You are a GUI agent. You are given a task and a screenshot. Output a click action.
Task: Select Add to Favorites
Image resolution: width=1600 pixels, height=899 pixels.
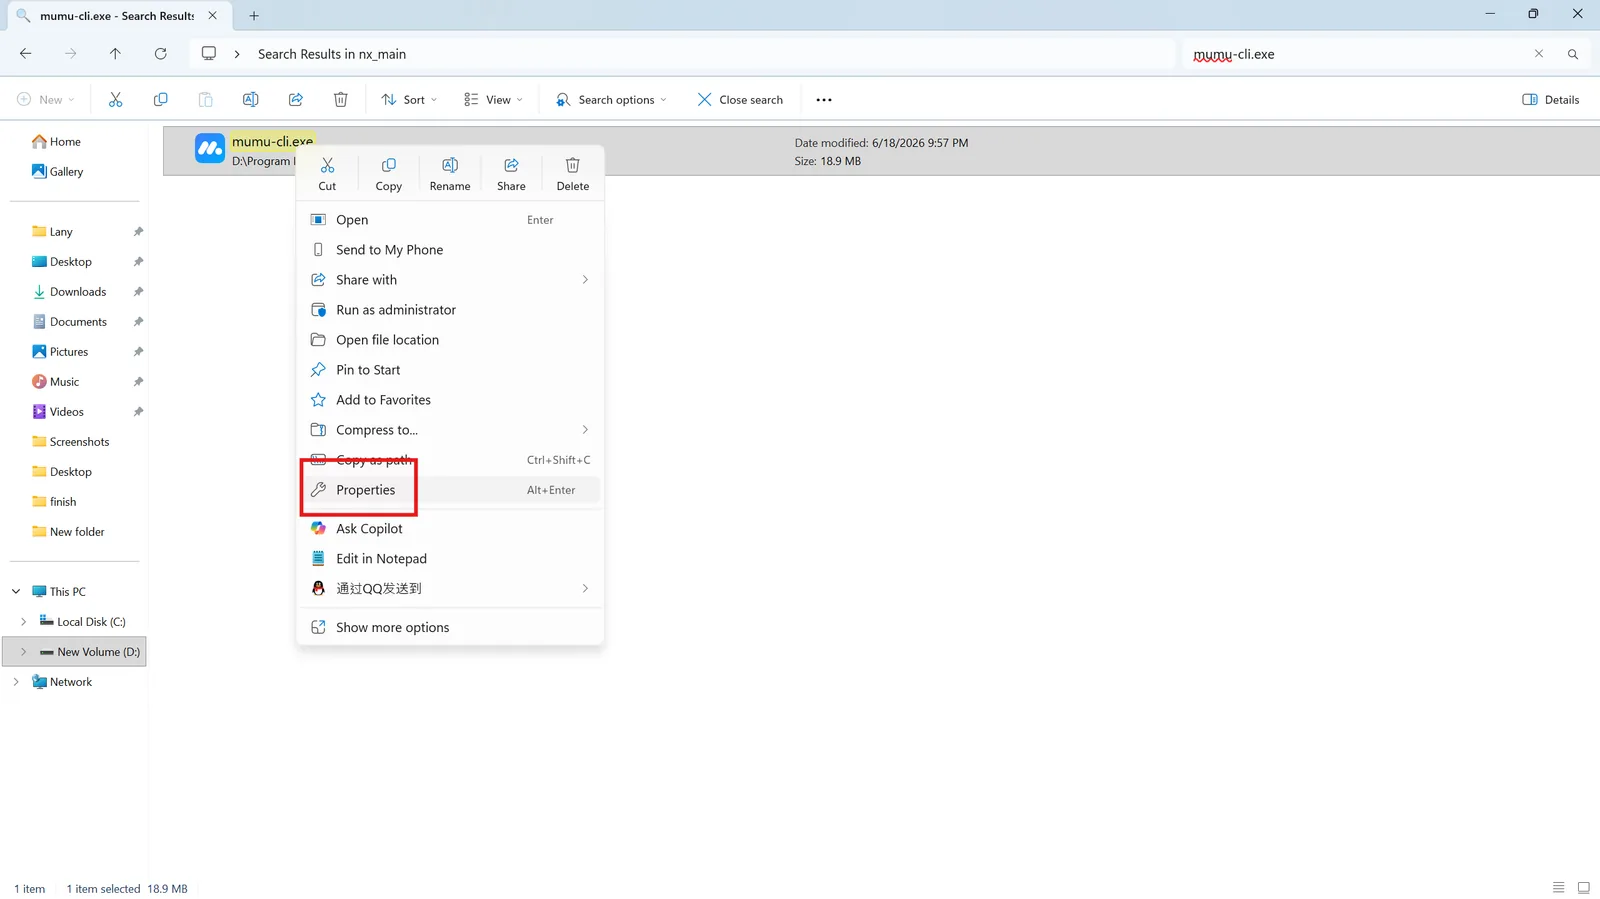coord(450,400)
